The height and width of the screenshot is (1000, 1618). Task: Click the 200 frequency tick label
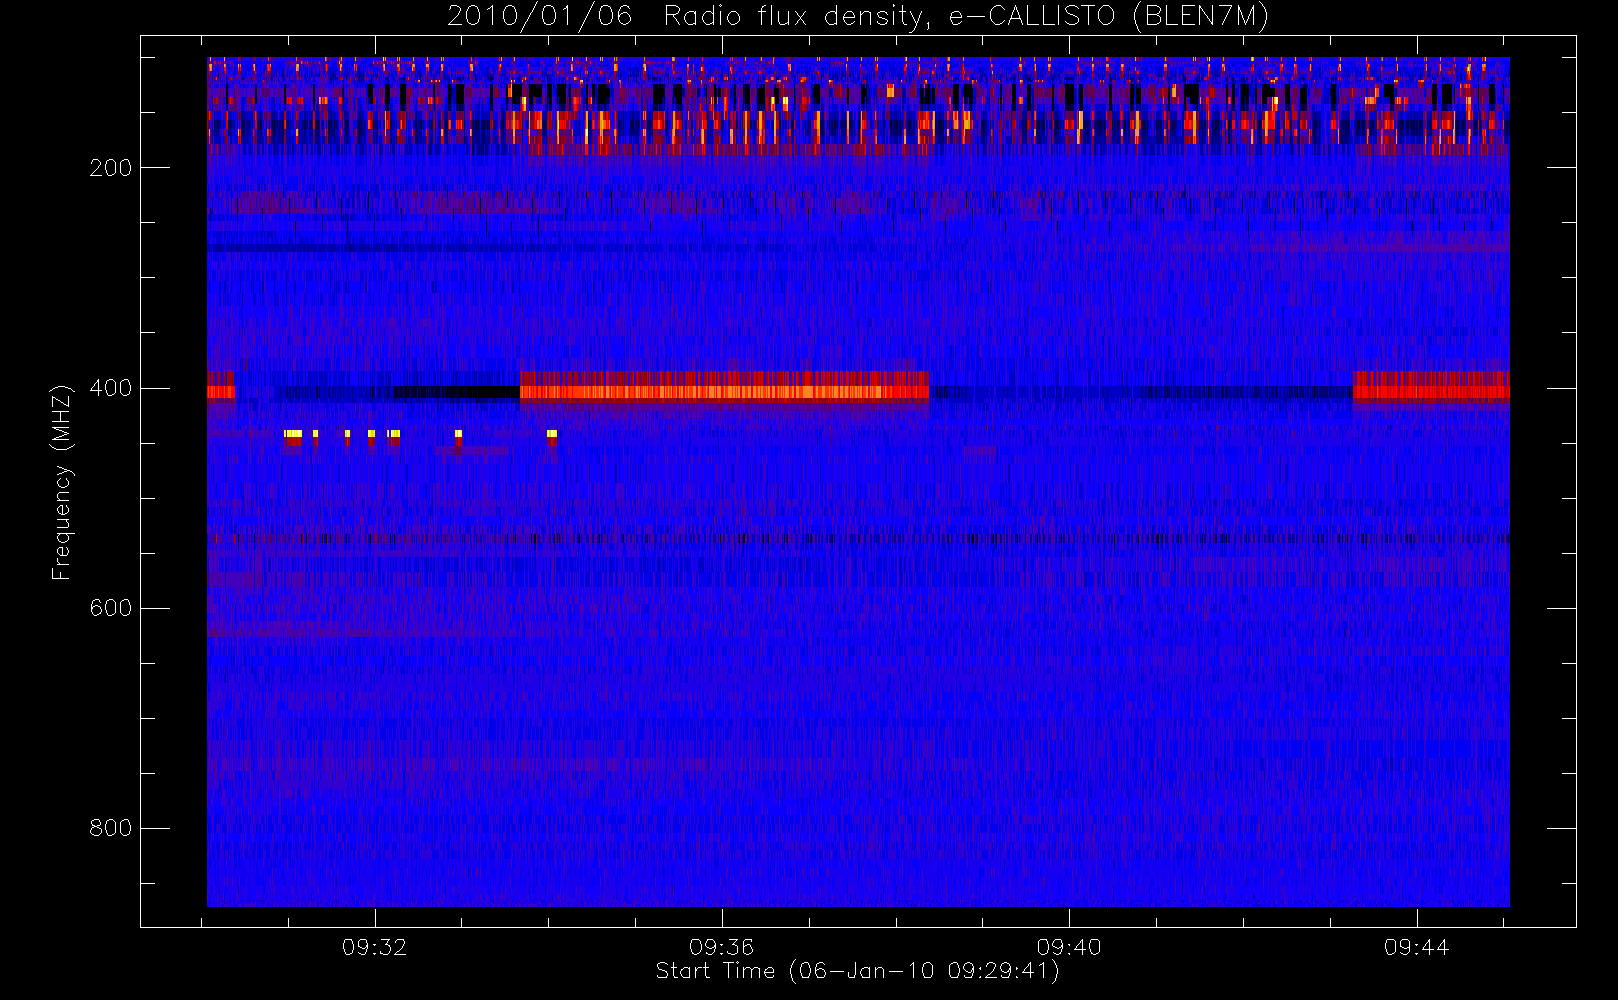(111, 168)
